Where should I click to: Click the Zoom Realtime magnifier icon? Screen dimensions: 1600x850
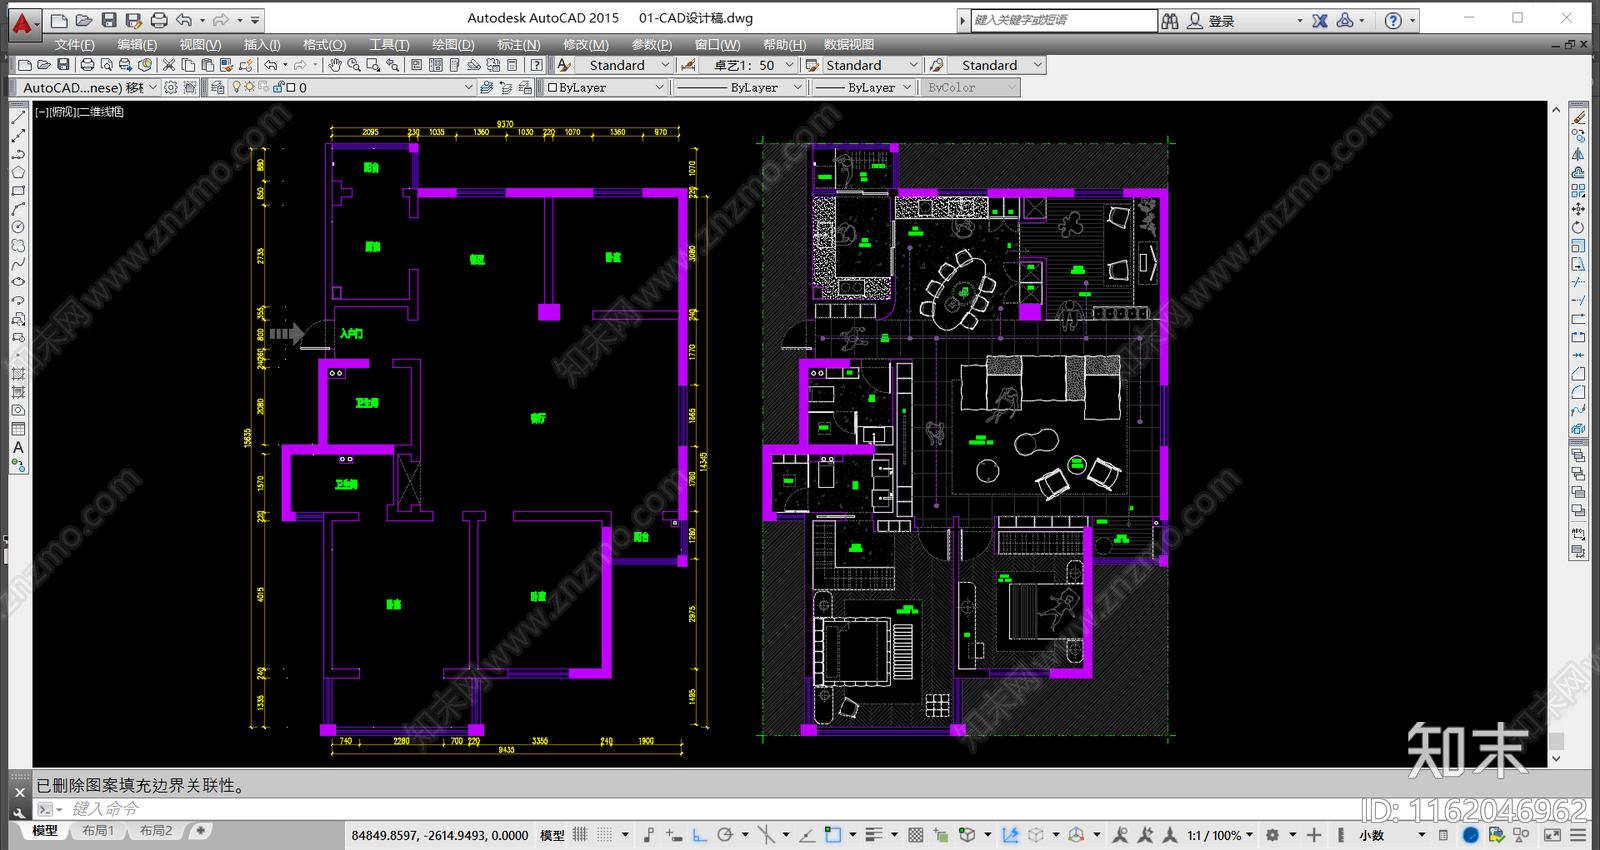(354, 65)
